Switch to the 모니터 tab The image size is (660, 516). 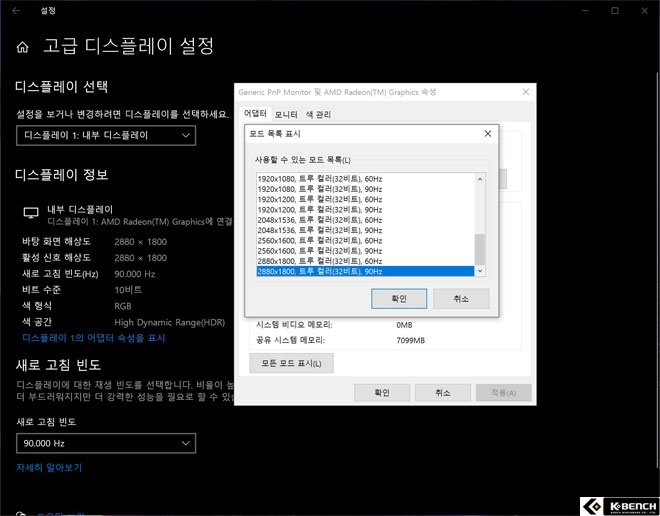[x=286, y=114]
